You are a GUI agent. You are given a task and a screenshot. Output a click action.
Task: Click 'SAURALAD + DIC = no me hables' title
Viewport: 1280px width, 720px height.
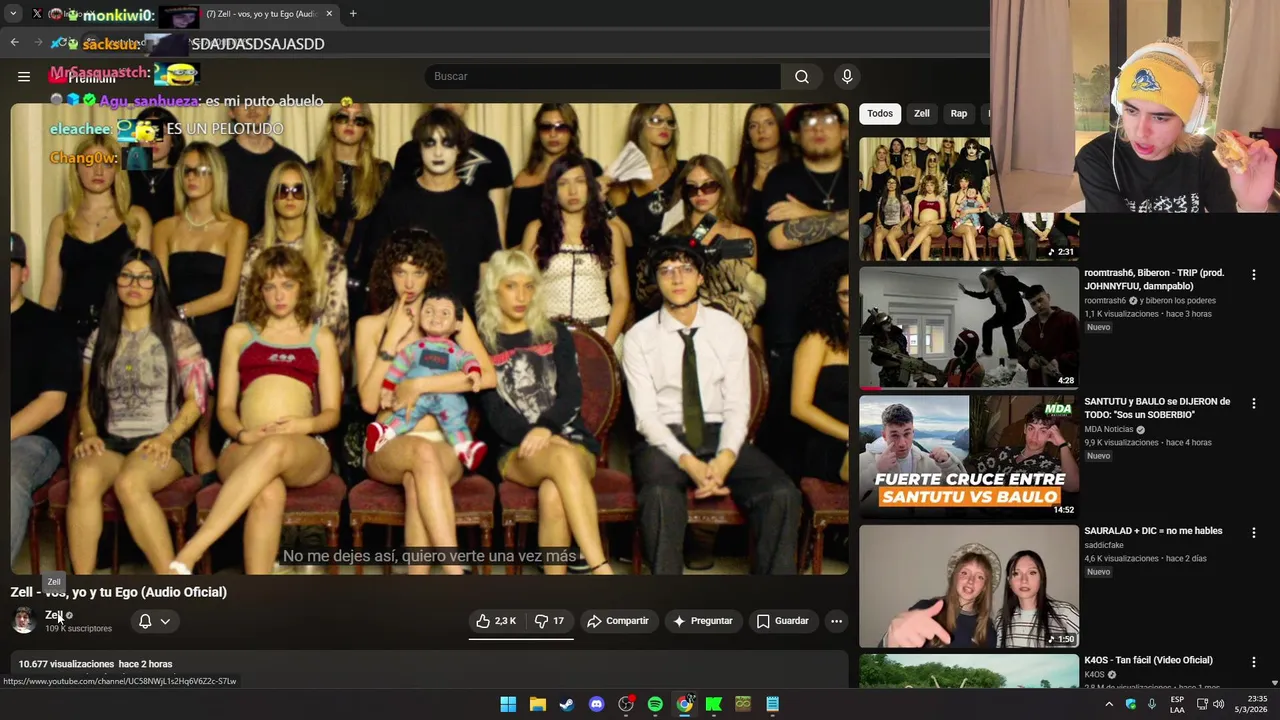pos(1154,531)
